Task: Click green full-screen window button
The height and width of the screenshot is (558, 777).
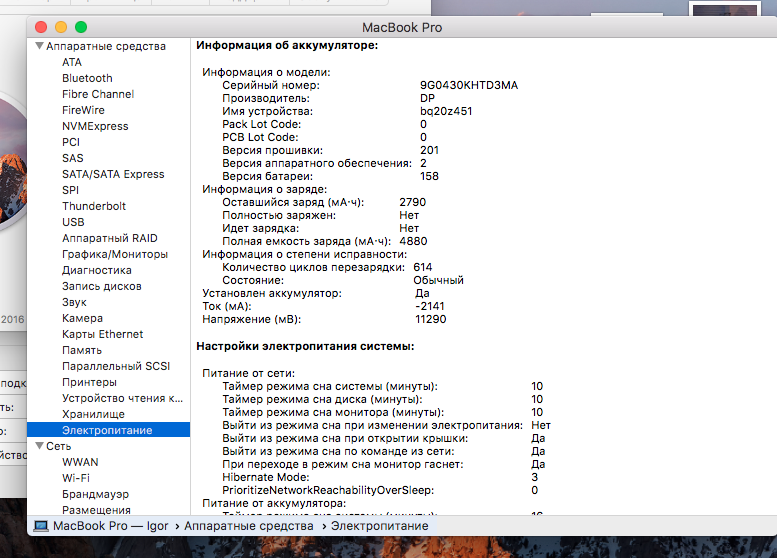Action: pos(81,27)
